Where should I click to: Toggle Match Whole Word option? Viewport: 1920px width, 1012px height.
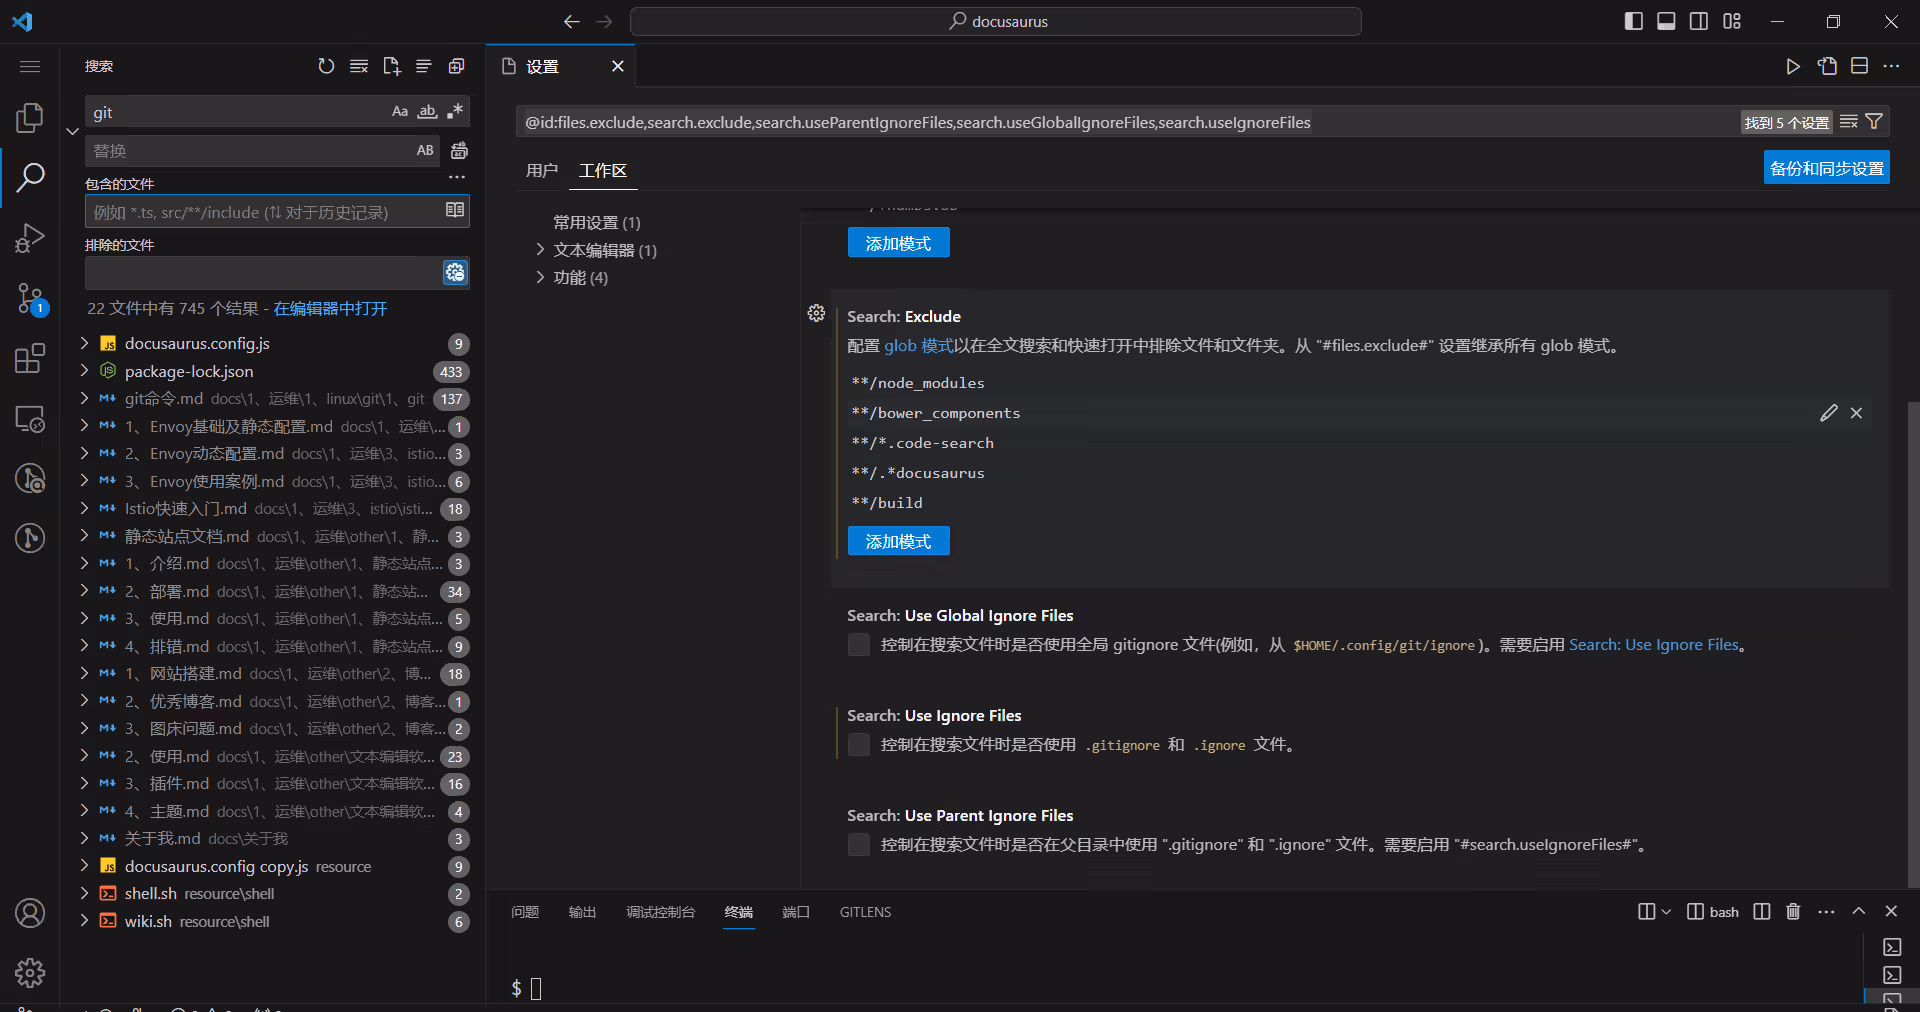428,112
